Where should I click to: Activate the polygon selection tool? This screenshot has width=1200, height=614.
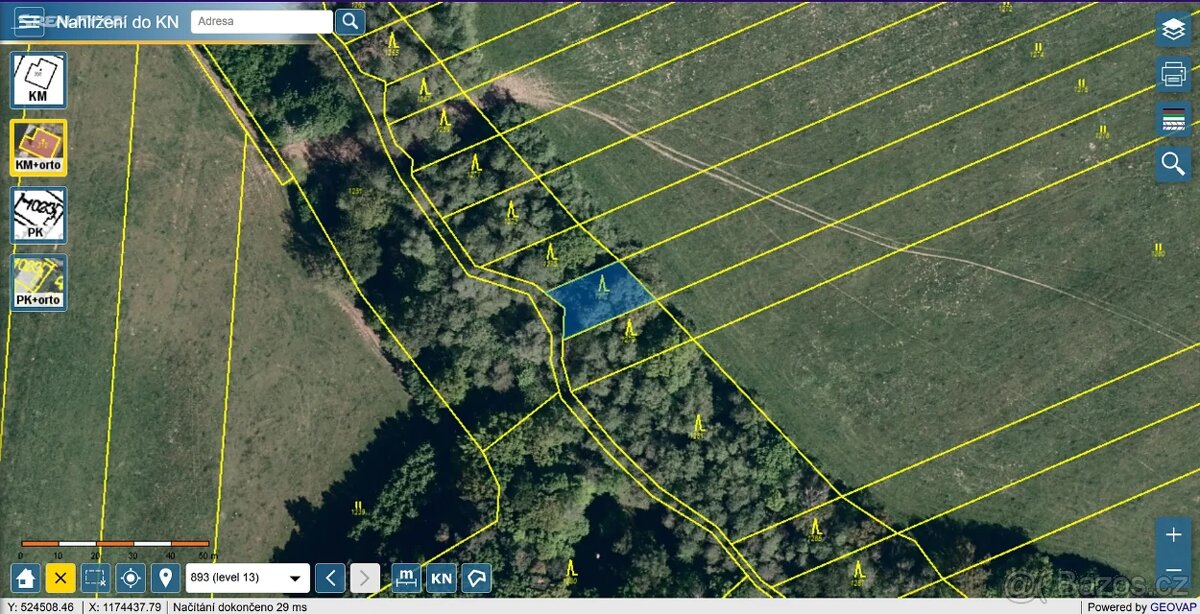click(x=477, y=577)
